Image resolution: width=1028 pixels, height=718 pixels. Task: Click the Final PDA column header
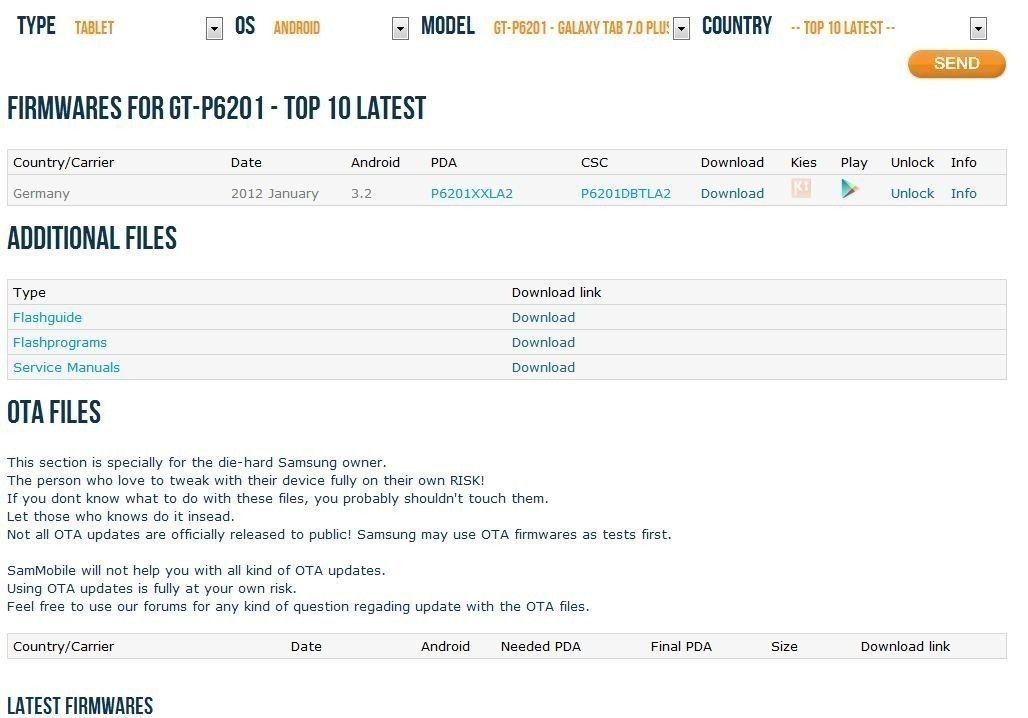(x=681, y=647)
